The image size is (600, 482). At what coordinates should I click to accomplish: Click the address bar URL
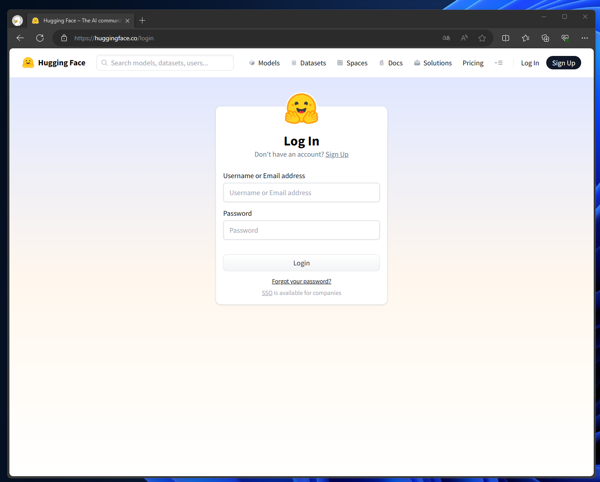(114, 38)
